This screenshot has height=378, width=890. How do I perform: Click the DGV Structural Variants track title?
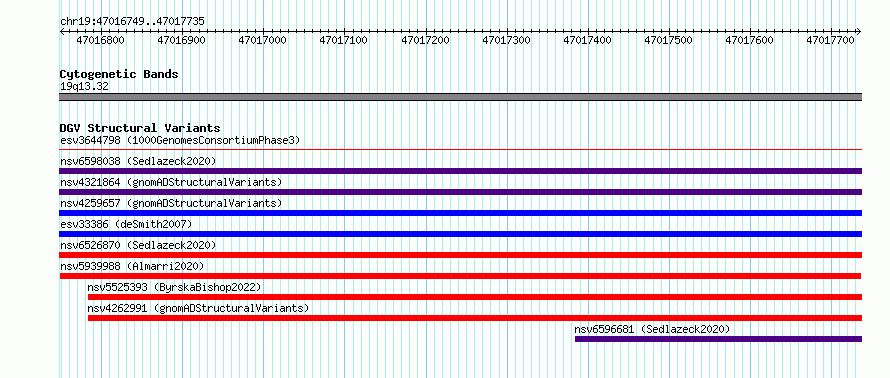click(x=140, y=128)
